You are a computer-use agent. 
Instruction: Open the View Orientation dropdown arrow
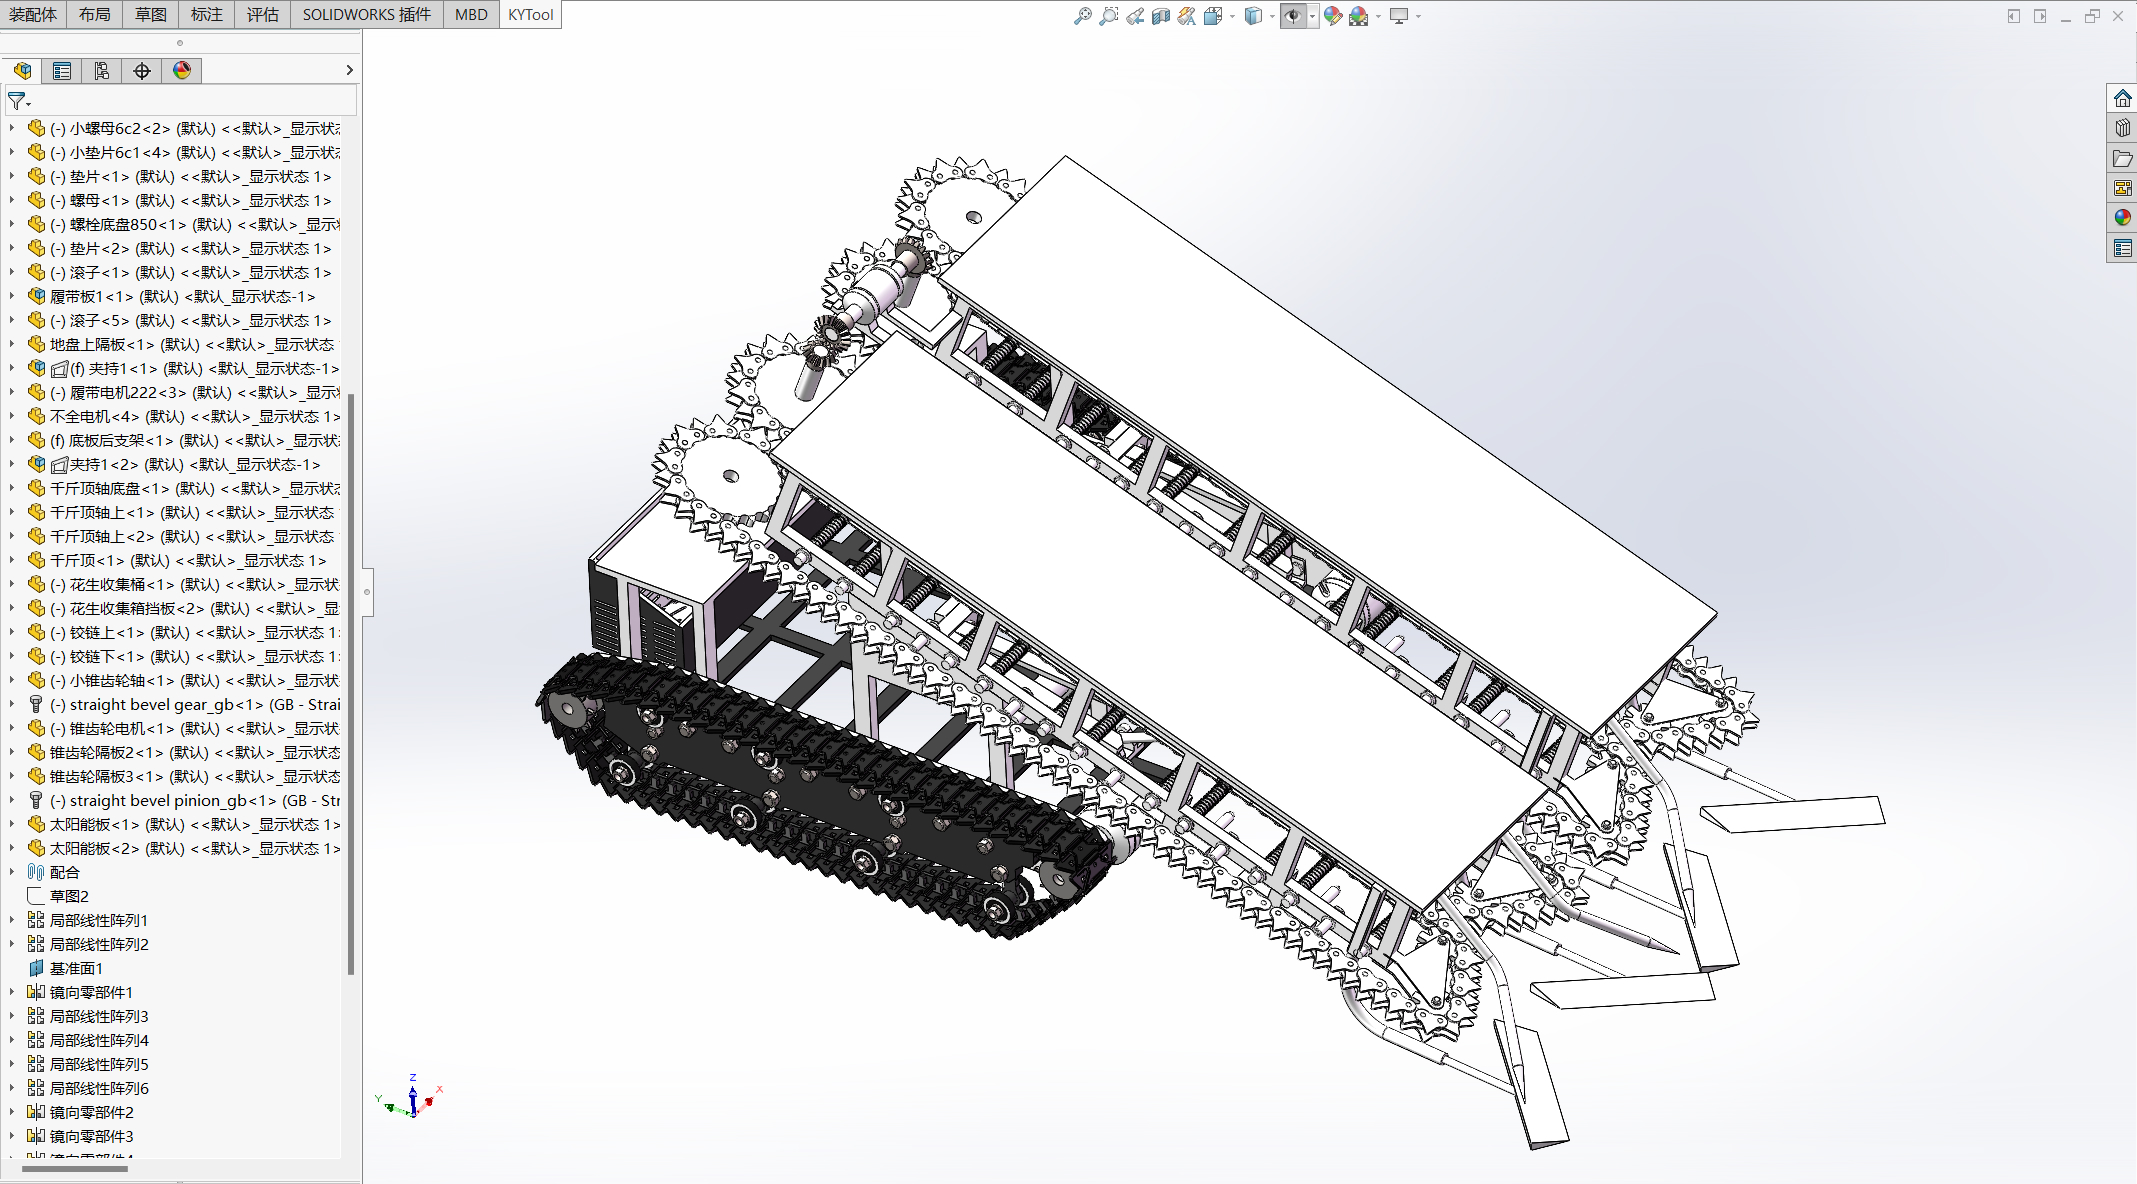[1232, 16]
